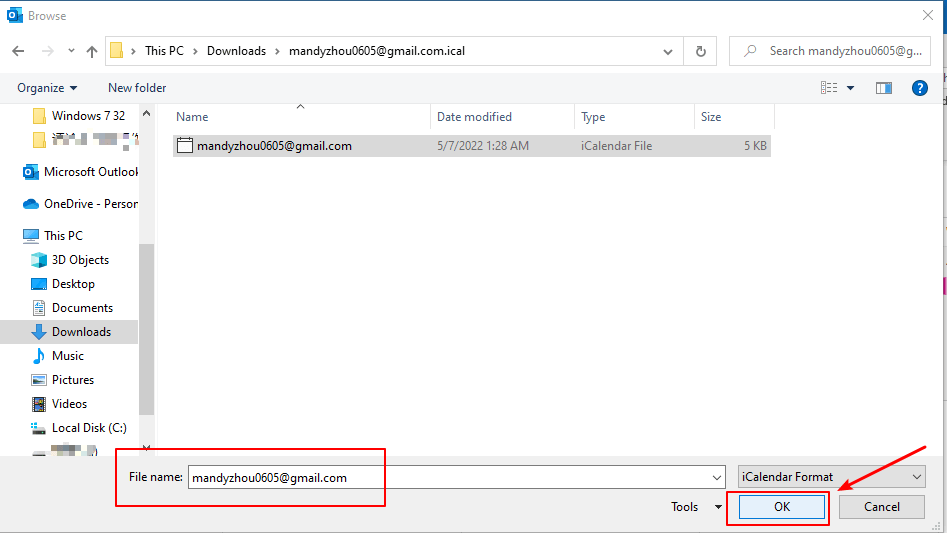Click the Up one level arrow
Image resolution: width=947 pixels, height=533 pixels.
click(x=92, y=51)
